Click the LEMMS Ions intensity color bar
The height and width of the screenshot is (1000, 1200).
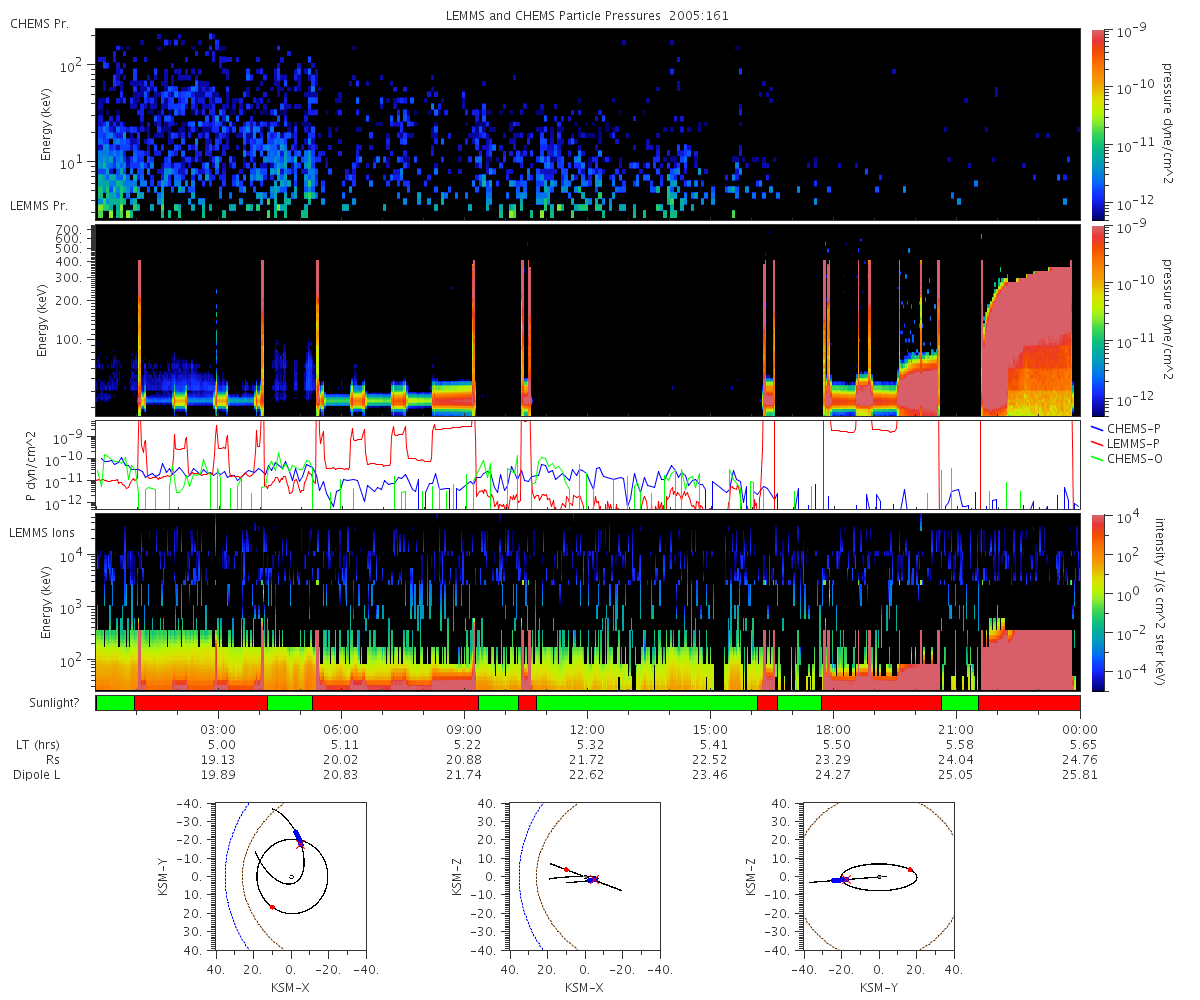pos(1099,603)
